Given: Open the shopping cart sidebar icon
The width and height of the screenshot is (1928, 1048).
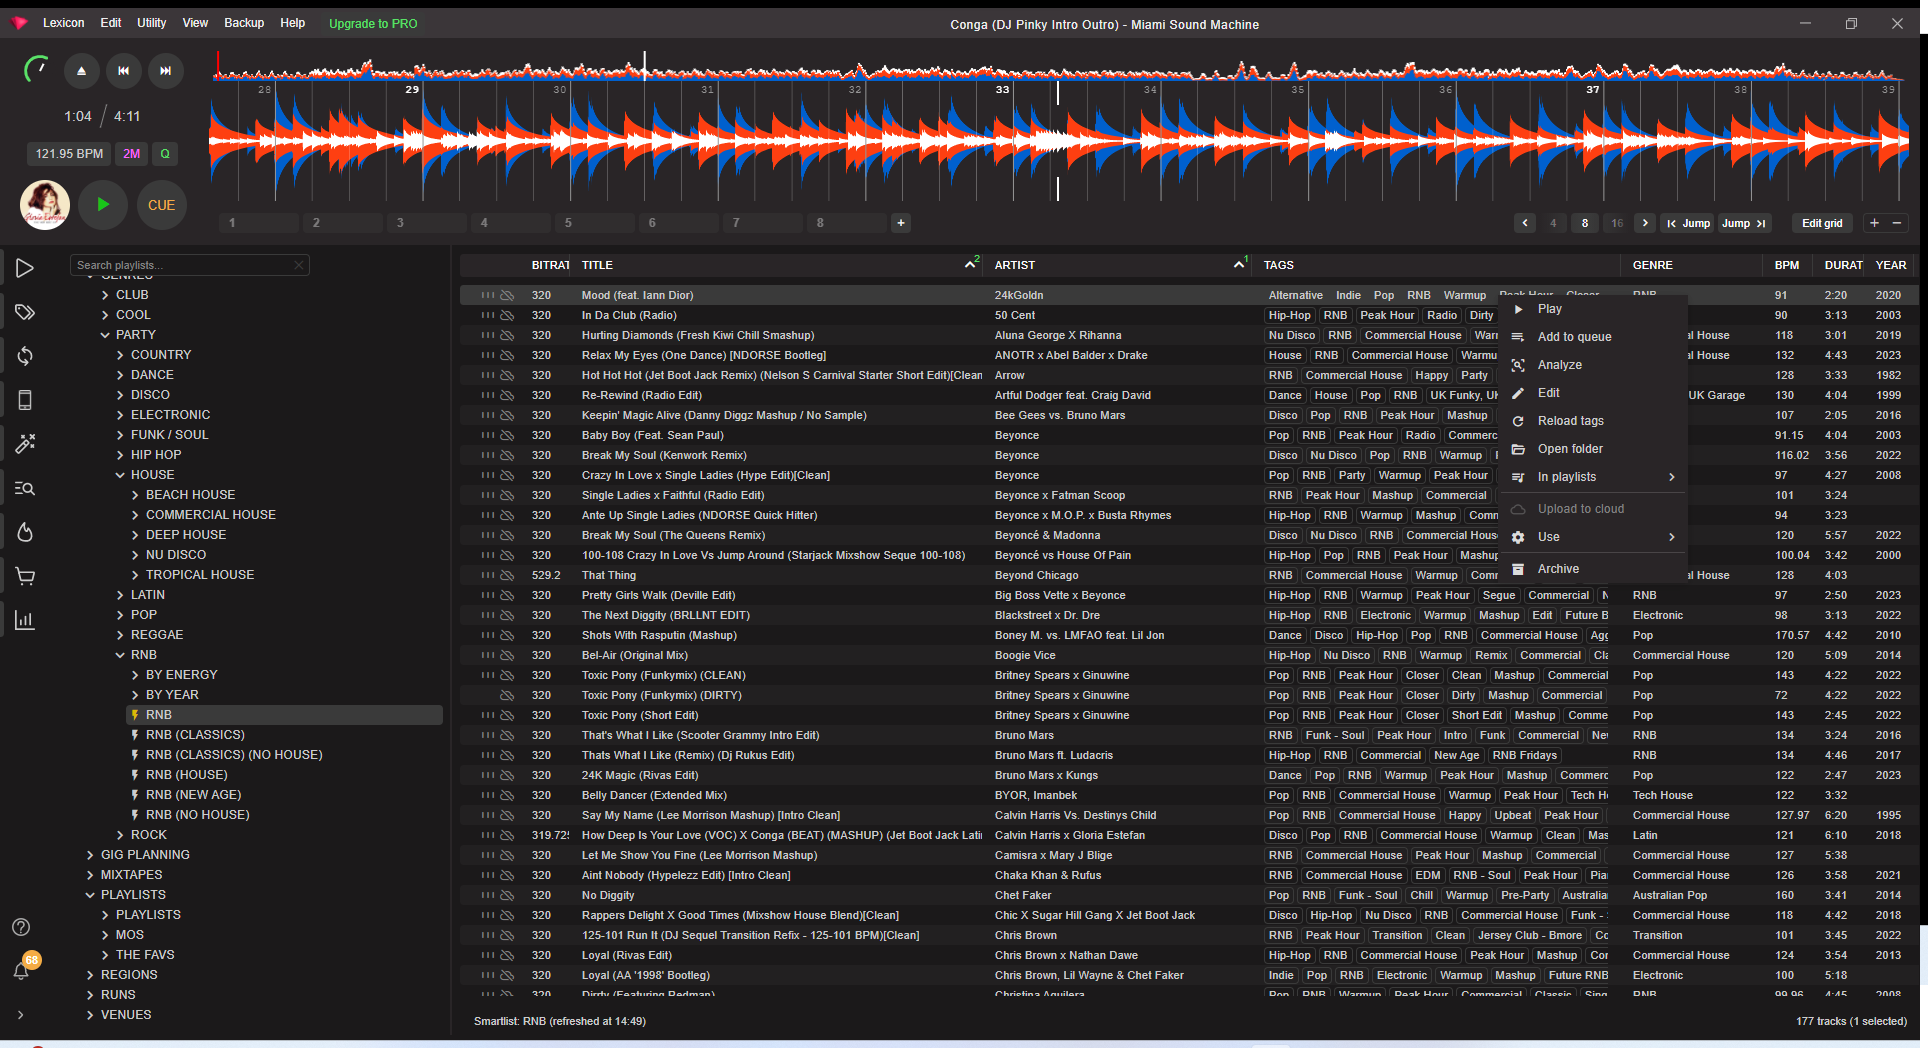Looking at the screenshot, I should click(x=25, y=576).
